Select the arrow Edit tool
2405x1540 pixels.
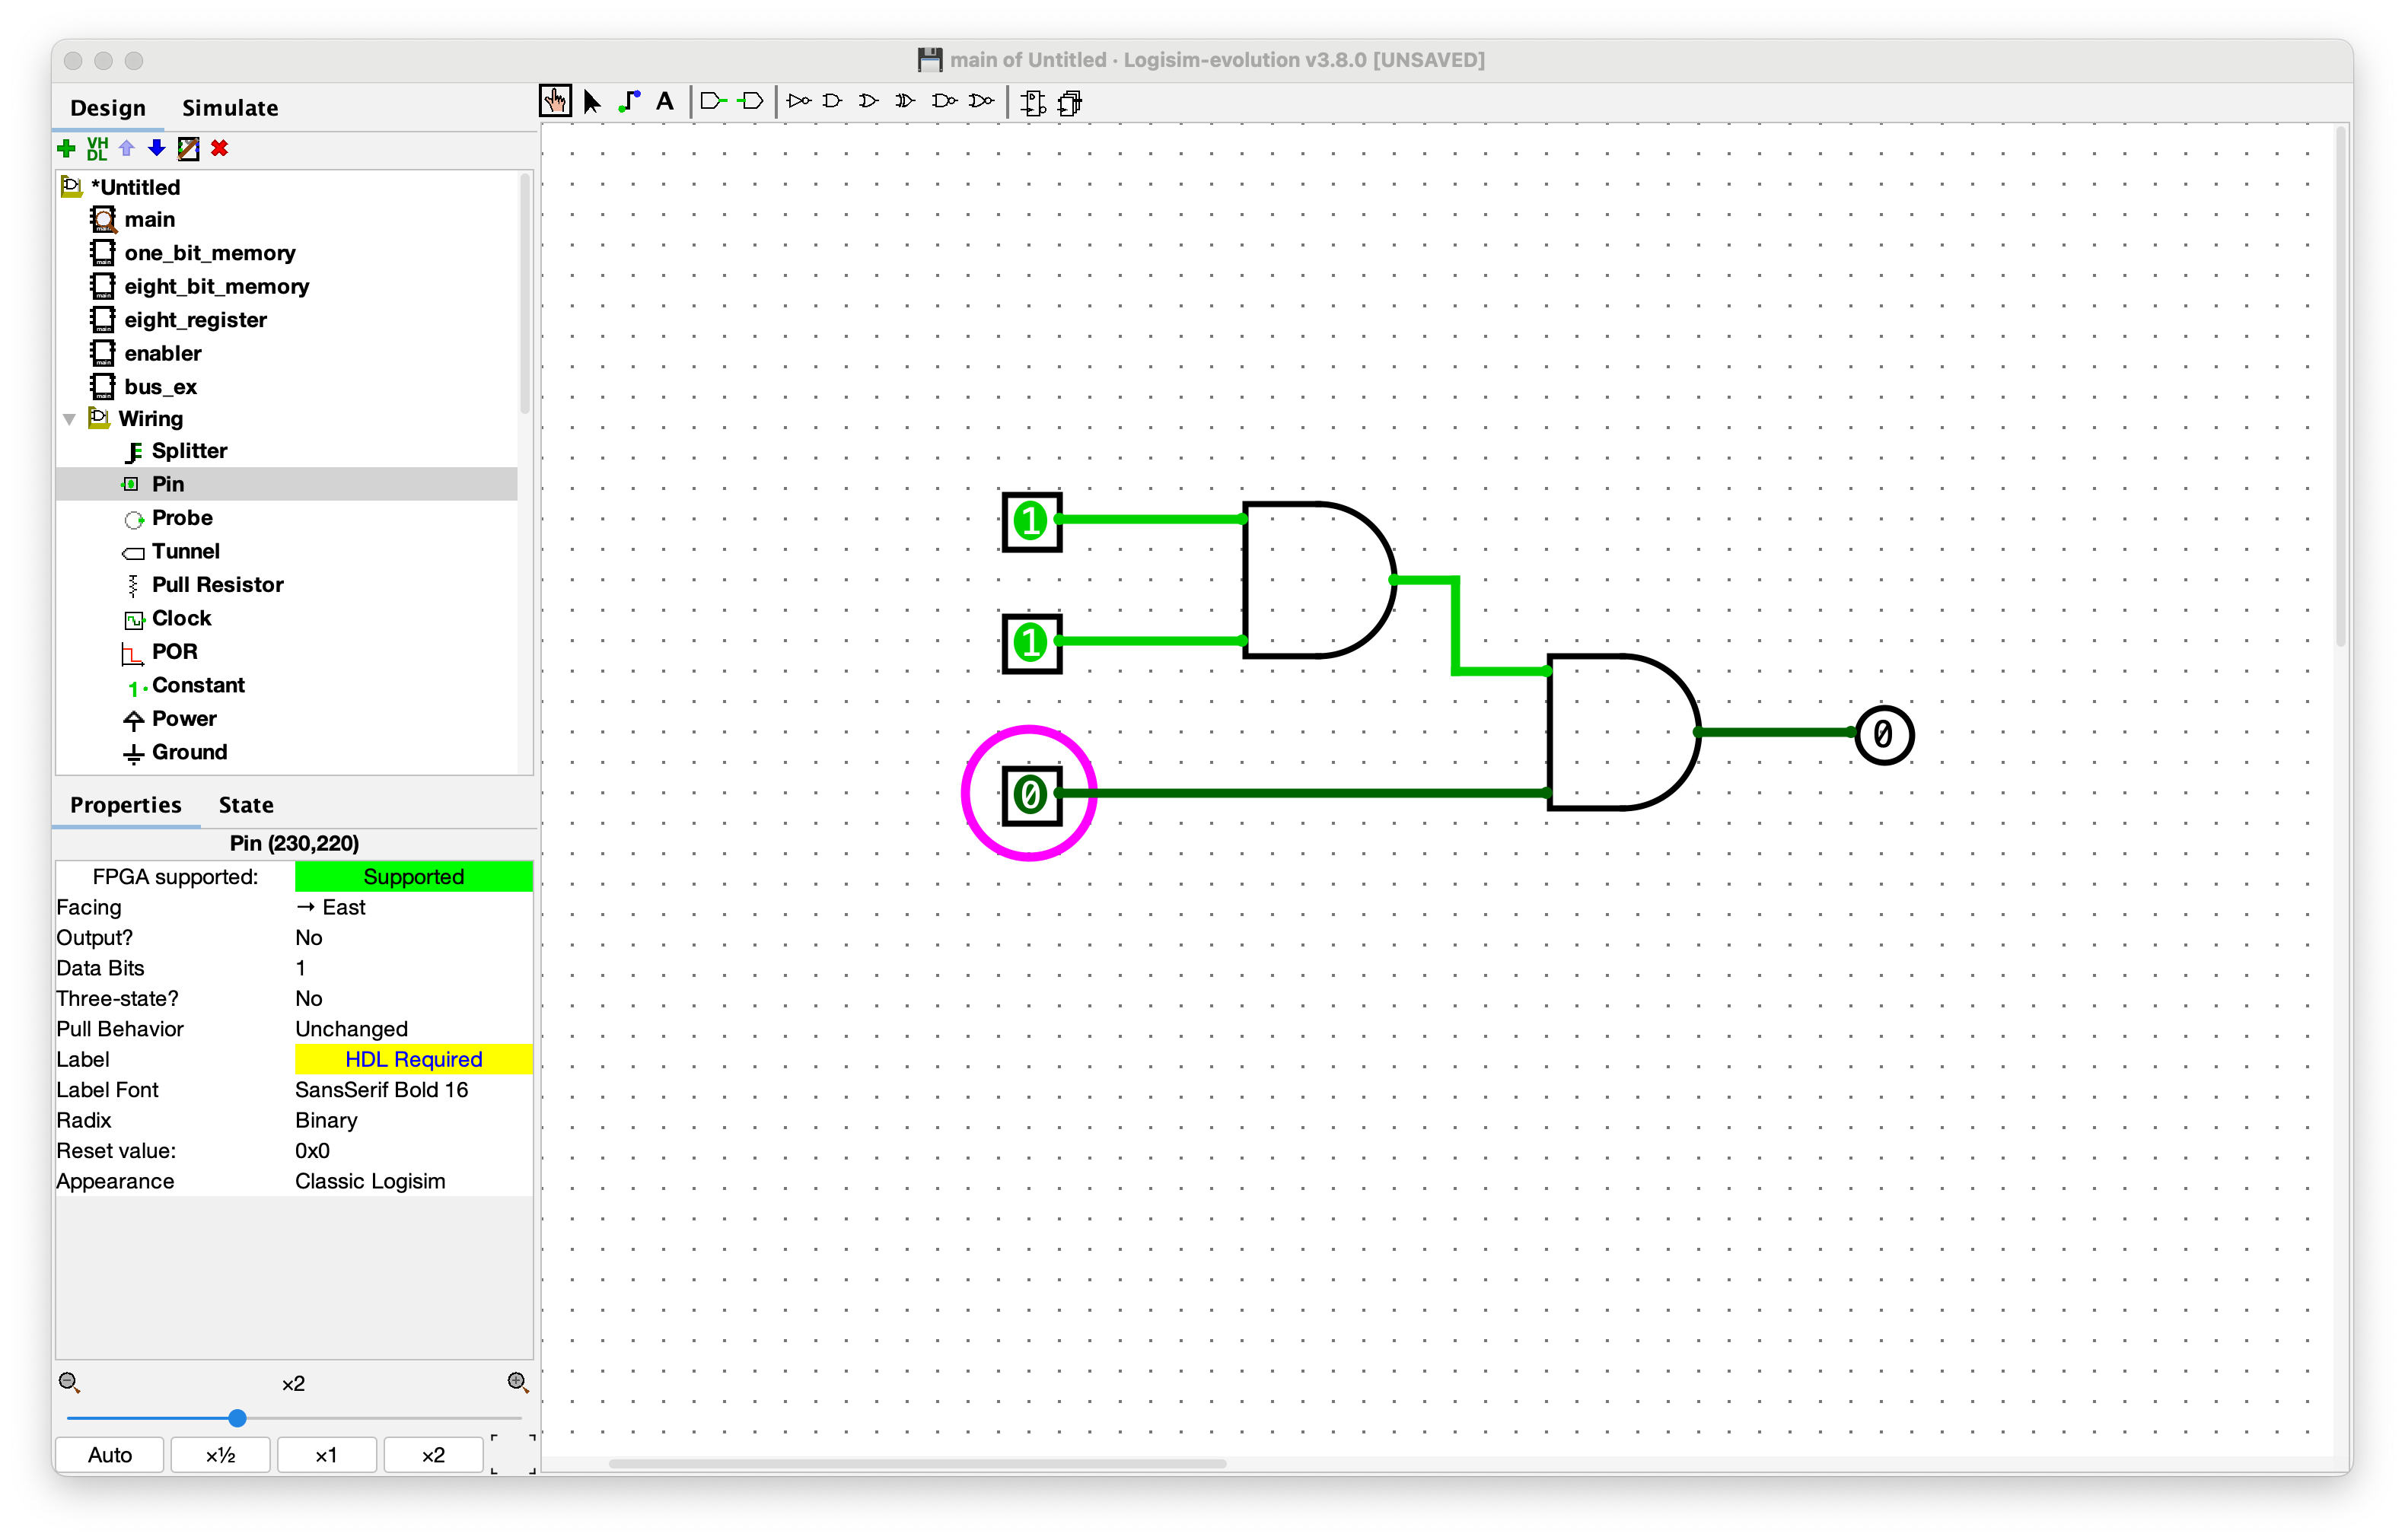tap(592, 101)
